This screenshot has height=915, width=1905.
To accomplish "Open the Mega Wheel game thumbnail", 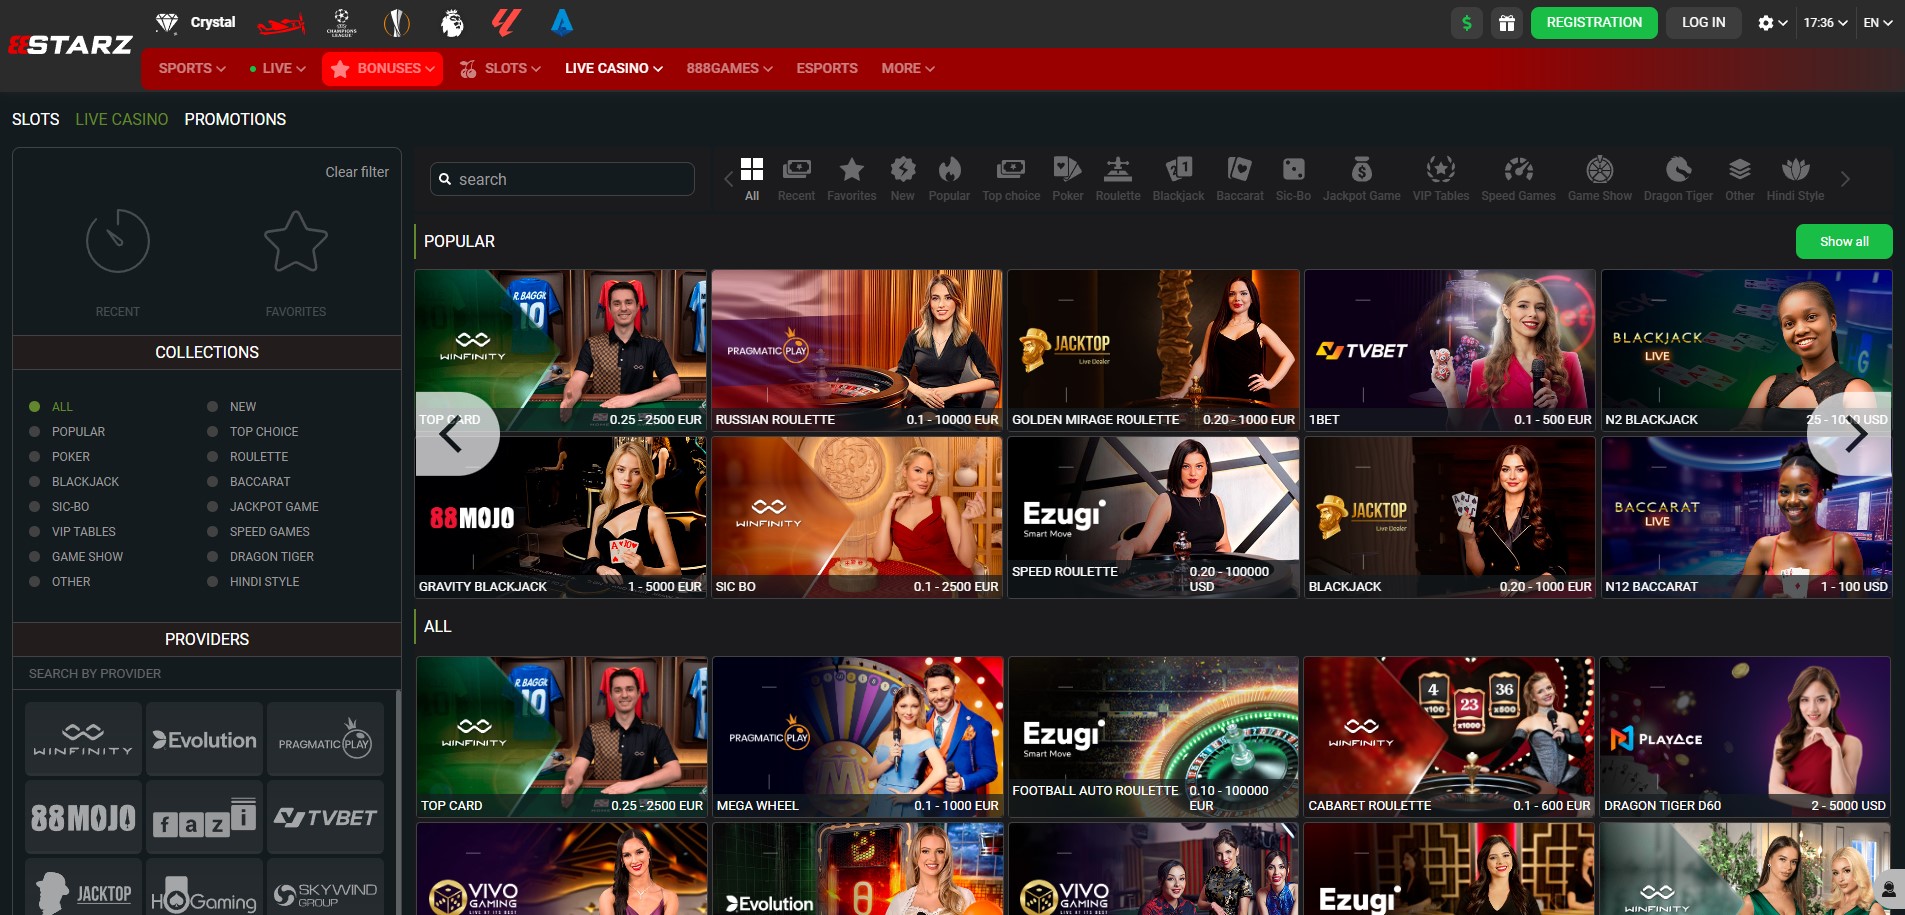I will (x=858, y=737).
